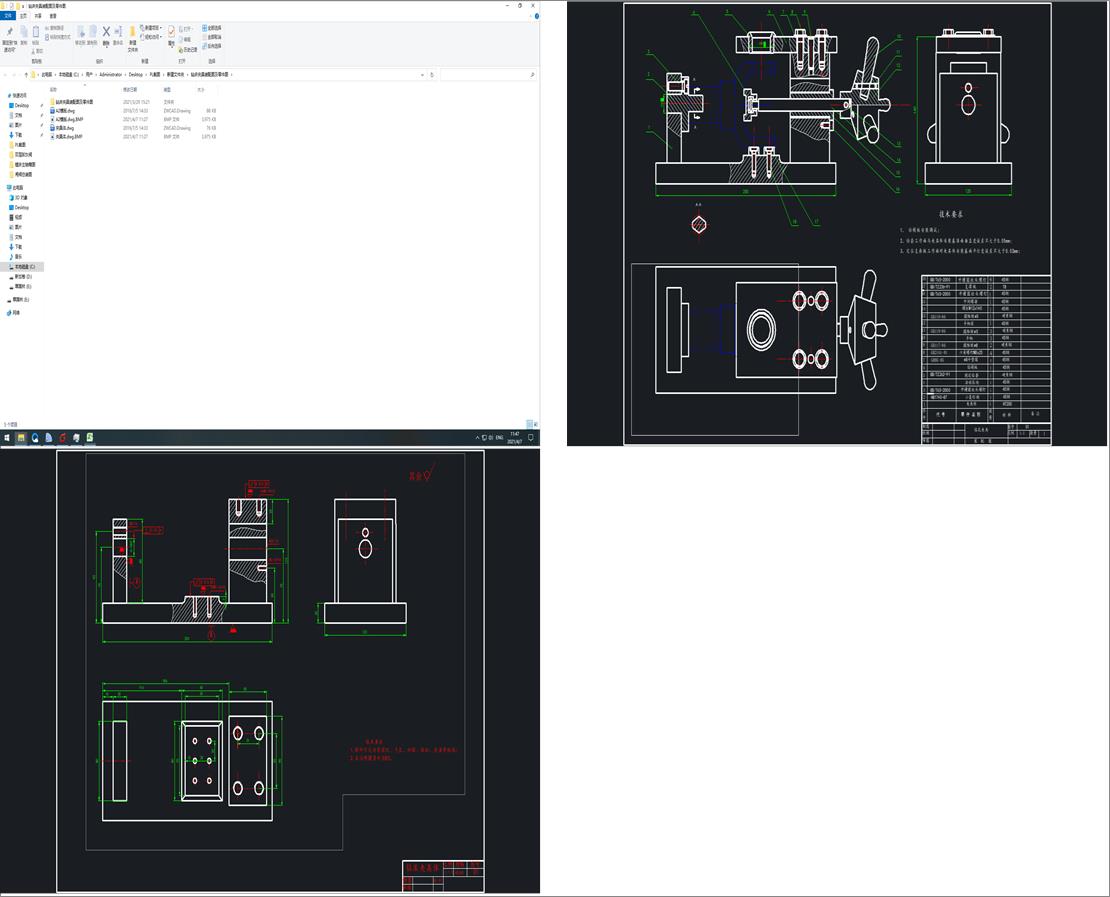1110x897 pixels.
Task: Switch to the View (查看) ribbon tab
Action: (x=53, y=16)
